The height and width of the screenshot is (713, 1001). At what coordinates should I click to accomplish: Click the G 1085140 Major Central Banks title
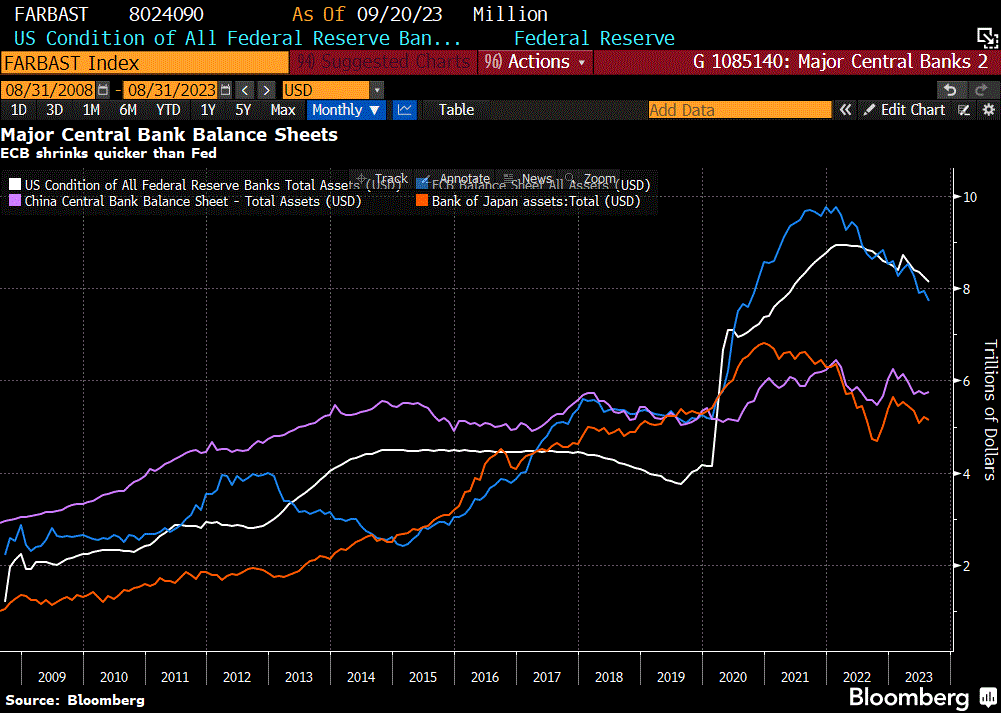841,62
